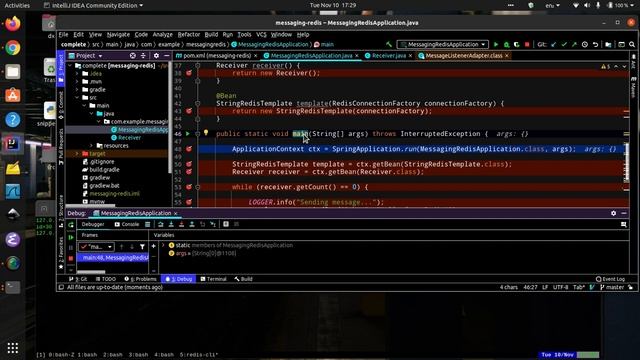Open Project panel settings gear icon
Screen dimensions: 640x360
pyautogui.click(x=156, y=56)
